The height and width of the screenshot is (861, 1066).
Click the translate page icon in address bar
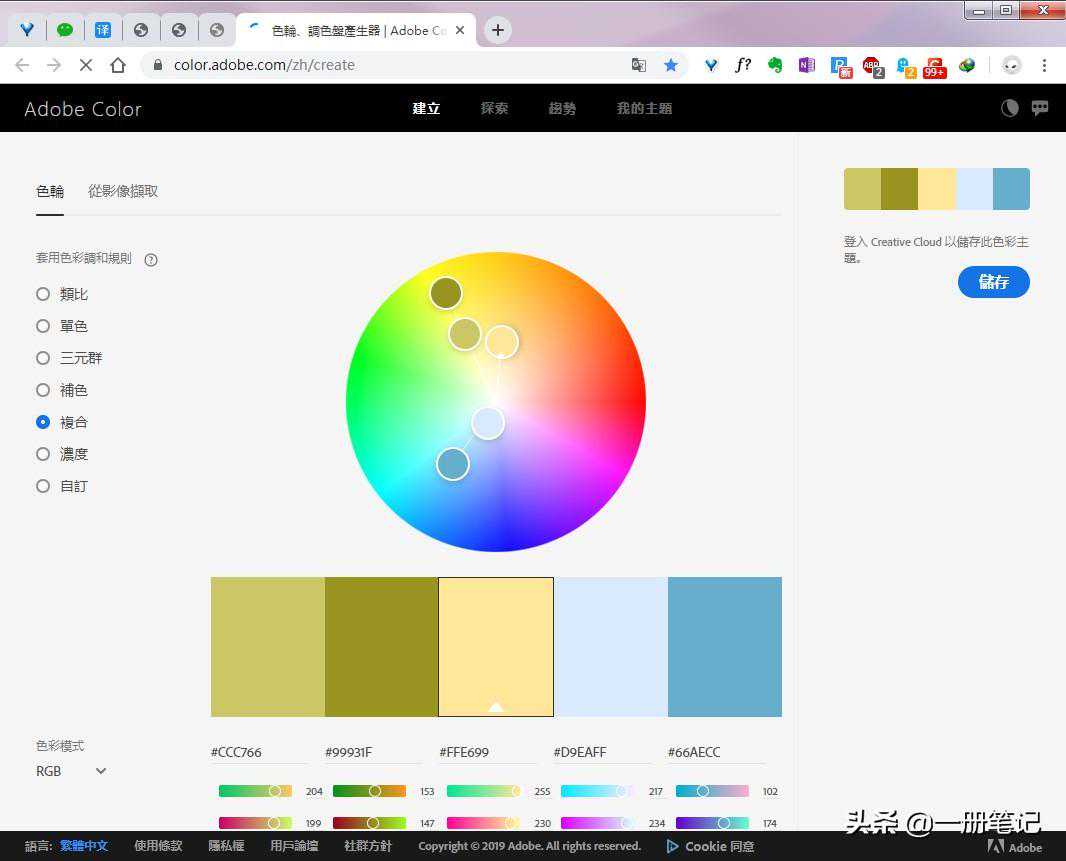point(639,65)
